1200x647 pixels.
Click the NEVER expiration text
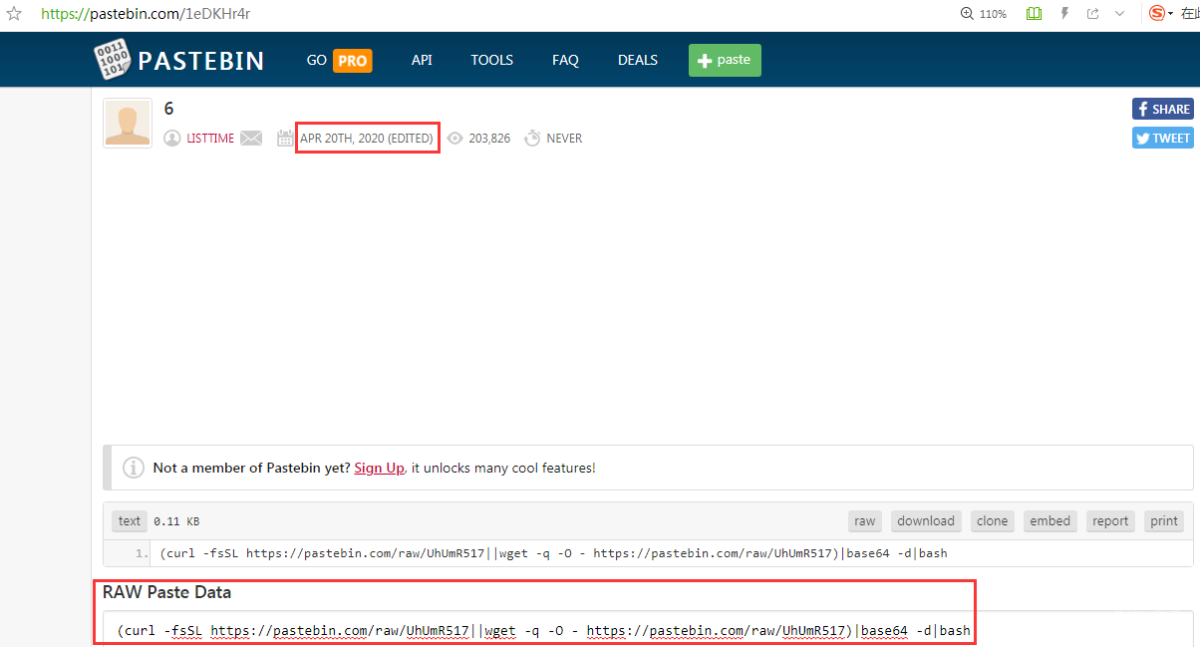564,138
